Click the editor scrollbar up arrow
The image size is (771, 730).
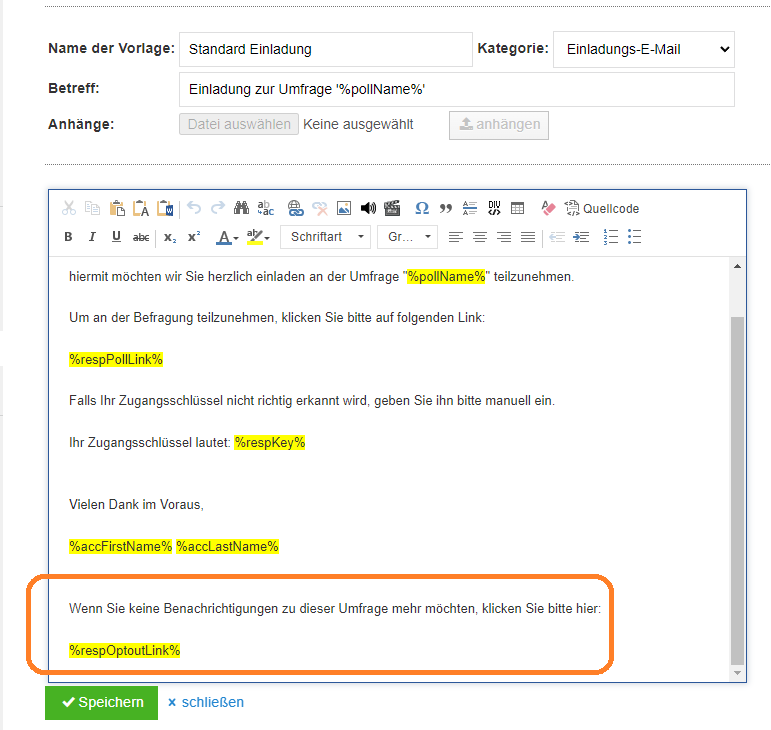click(x=737, y=266)
